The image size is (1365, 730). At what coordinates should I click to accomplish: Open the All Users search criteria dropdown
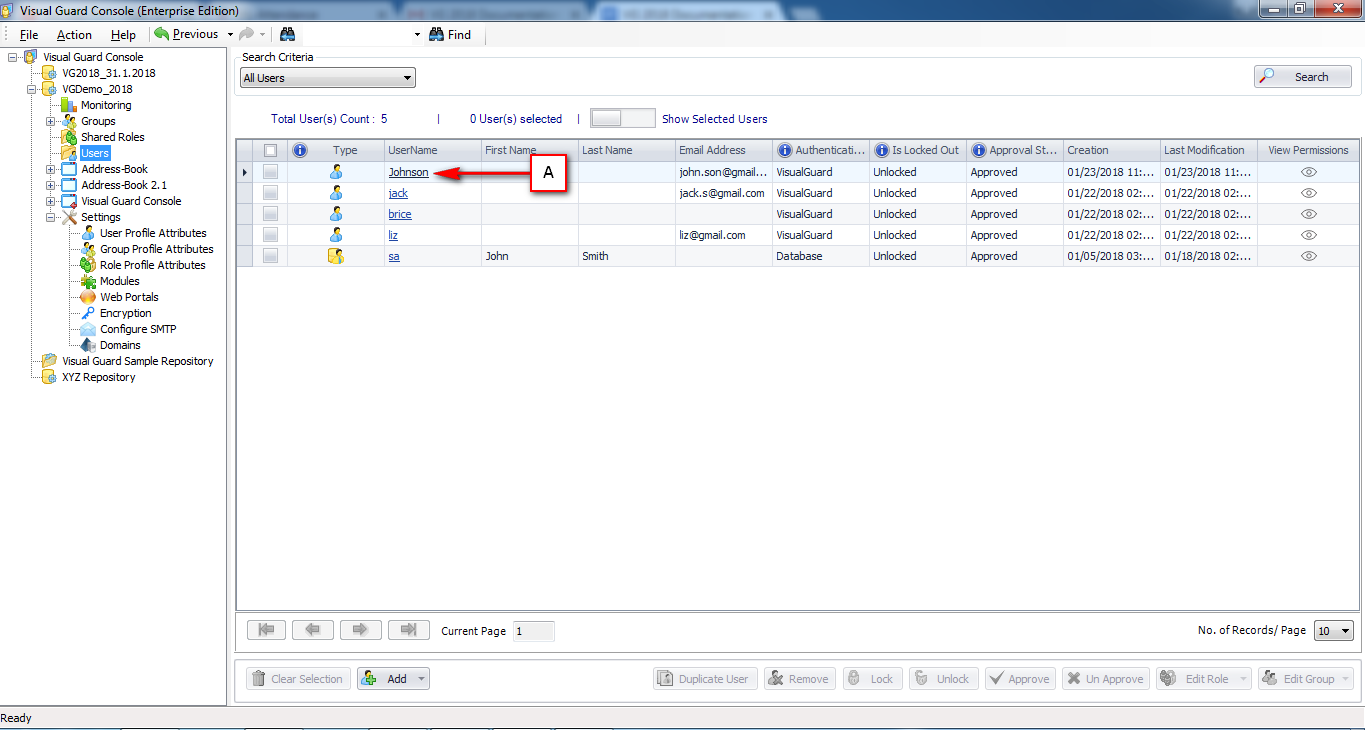[406, 77]
